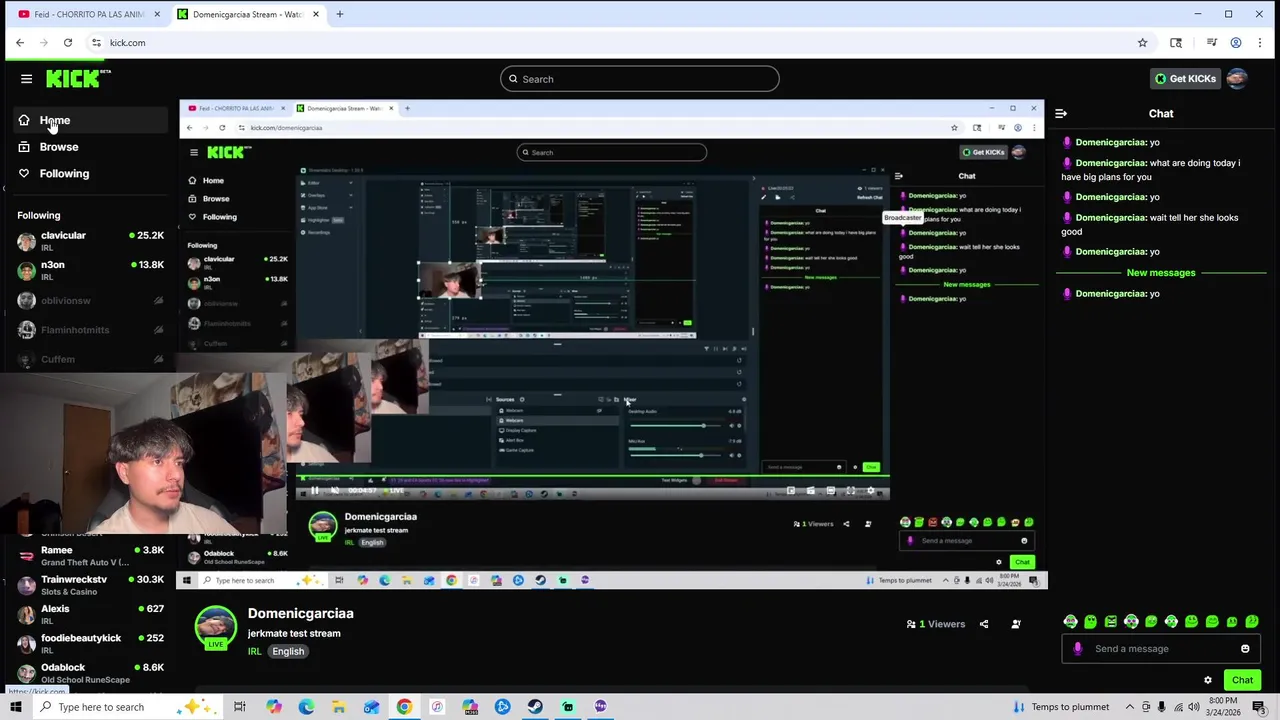Open iTunes from the taskbar
Screen dimensions: 1280x720
437,707
